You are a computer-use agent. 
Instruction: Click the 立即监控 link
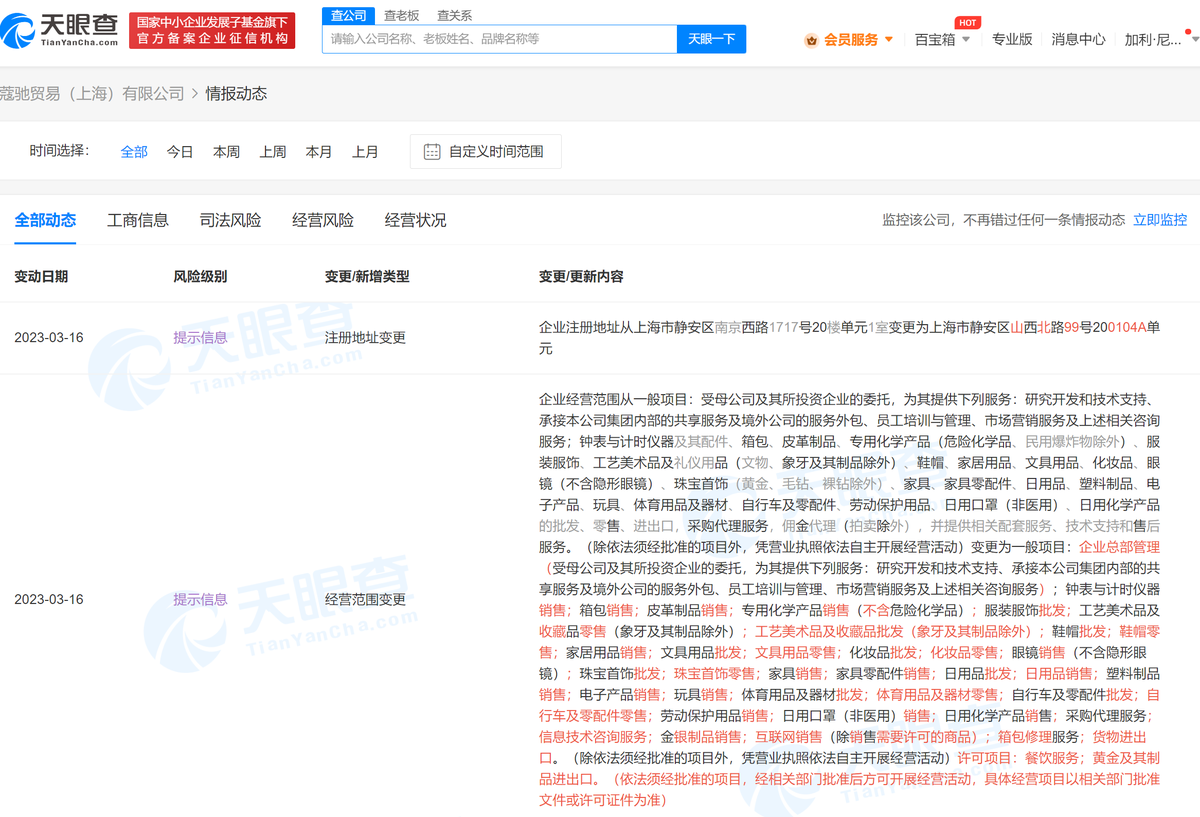(1160, 220)
